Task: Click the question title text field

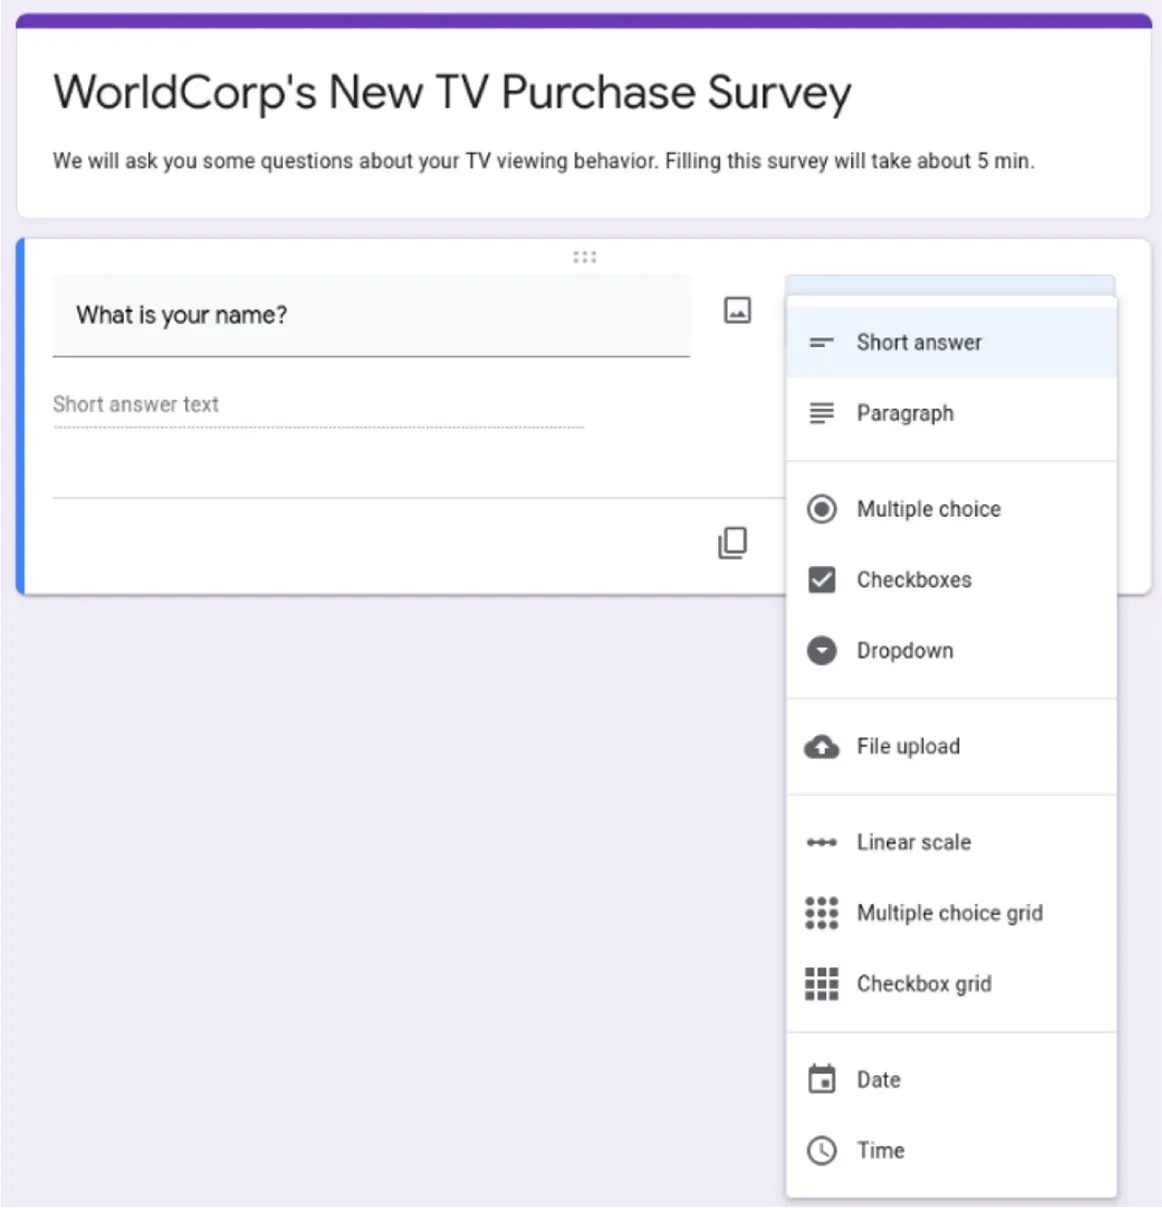Action: pyautogui.click(x=372, y=315)
